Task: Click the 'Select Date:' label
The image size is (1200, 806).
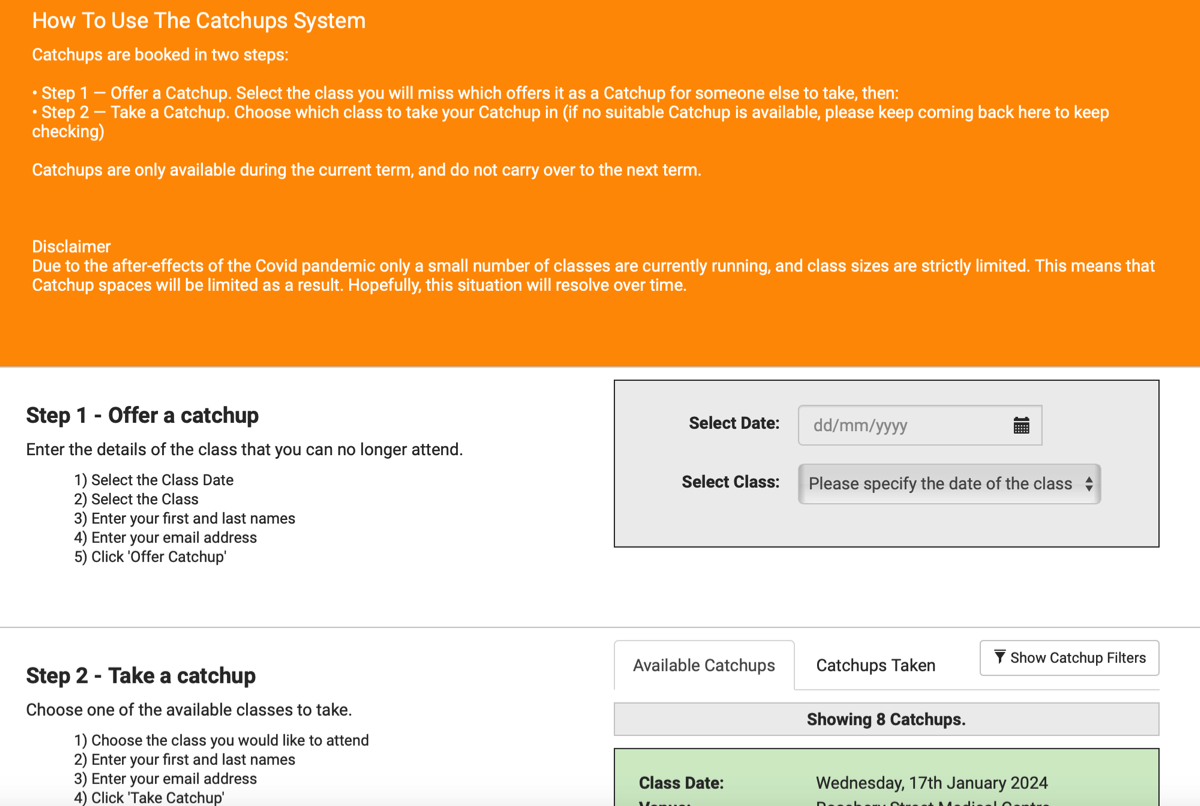Action: tap(734, 423)
